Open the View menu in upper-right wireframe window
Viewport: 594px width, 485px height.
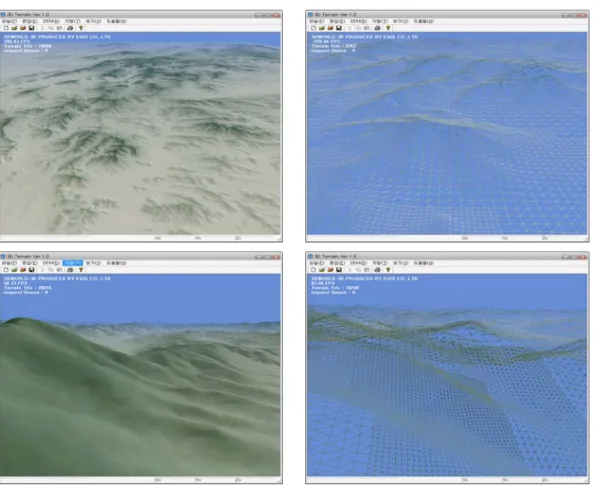pos(400,21)
